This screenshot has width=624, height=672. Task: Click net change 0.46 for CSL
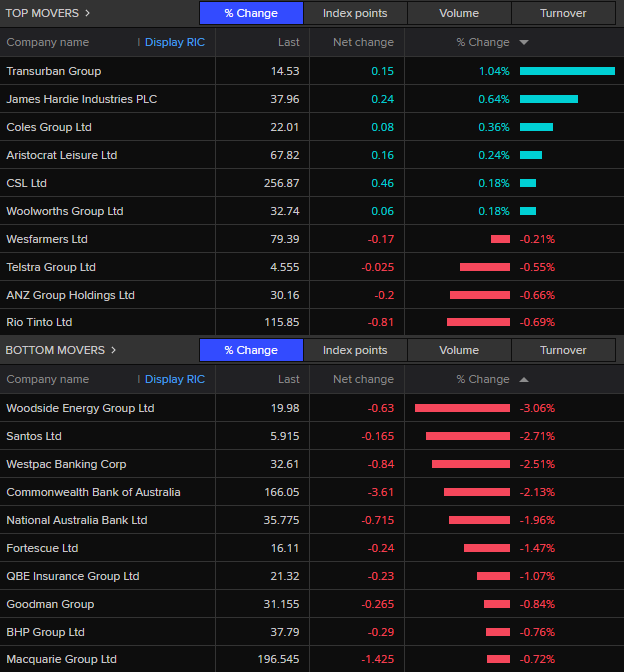[382, 183]
